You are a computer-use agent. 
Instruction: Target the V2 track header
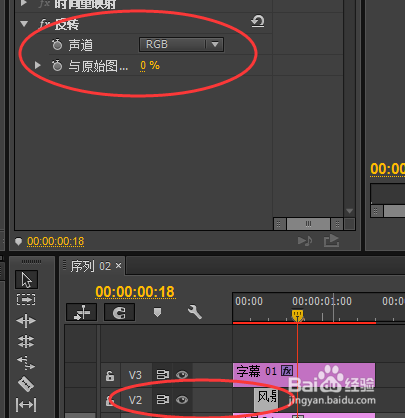tap(135, 400)
